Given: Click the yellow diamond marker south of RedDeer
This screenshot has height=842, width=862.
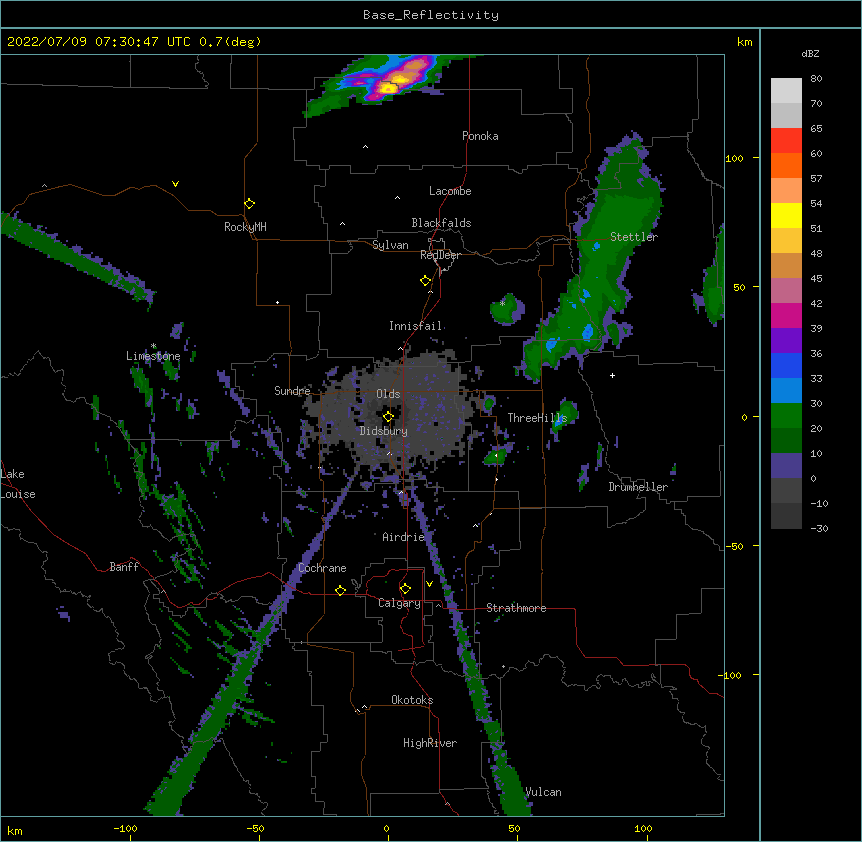Looking at the screenshot, I should click(x=426, y=281).
